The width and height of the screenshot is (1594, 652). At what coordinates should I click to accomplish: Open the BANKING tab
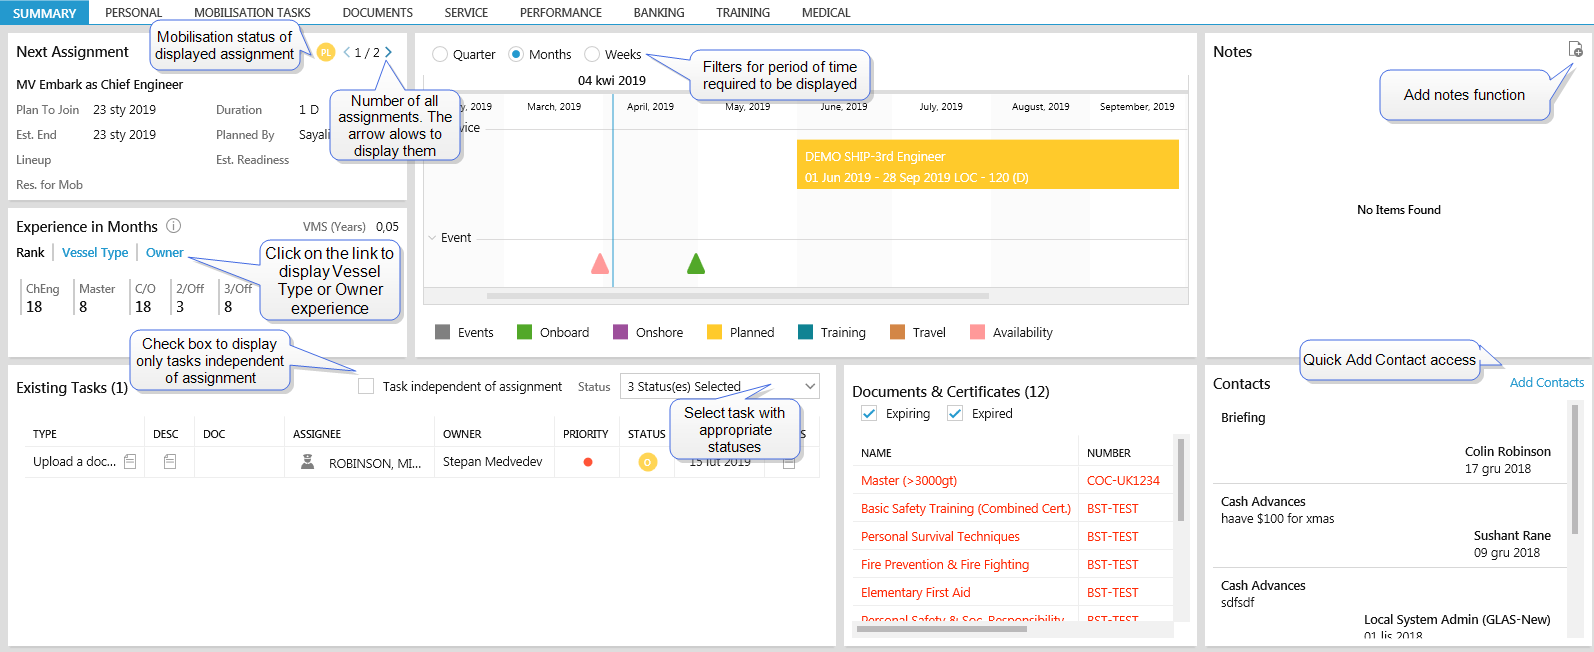[658, 13]
